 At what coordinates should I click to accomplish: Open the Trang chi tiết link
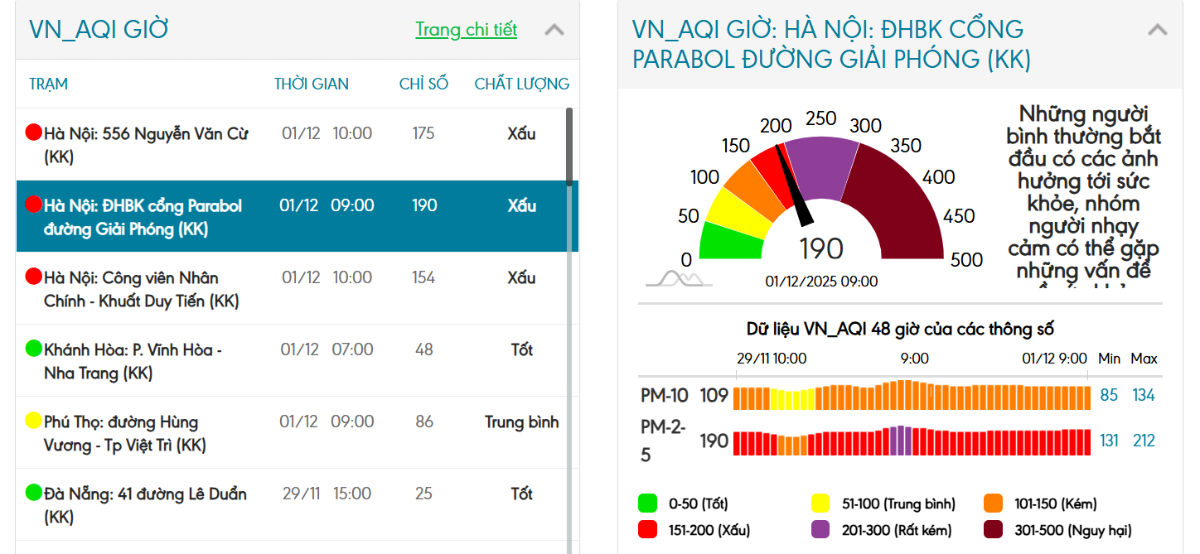click(x=466, y=29)
